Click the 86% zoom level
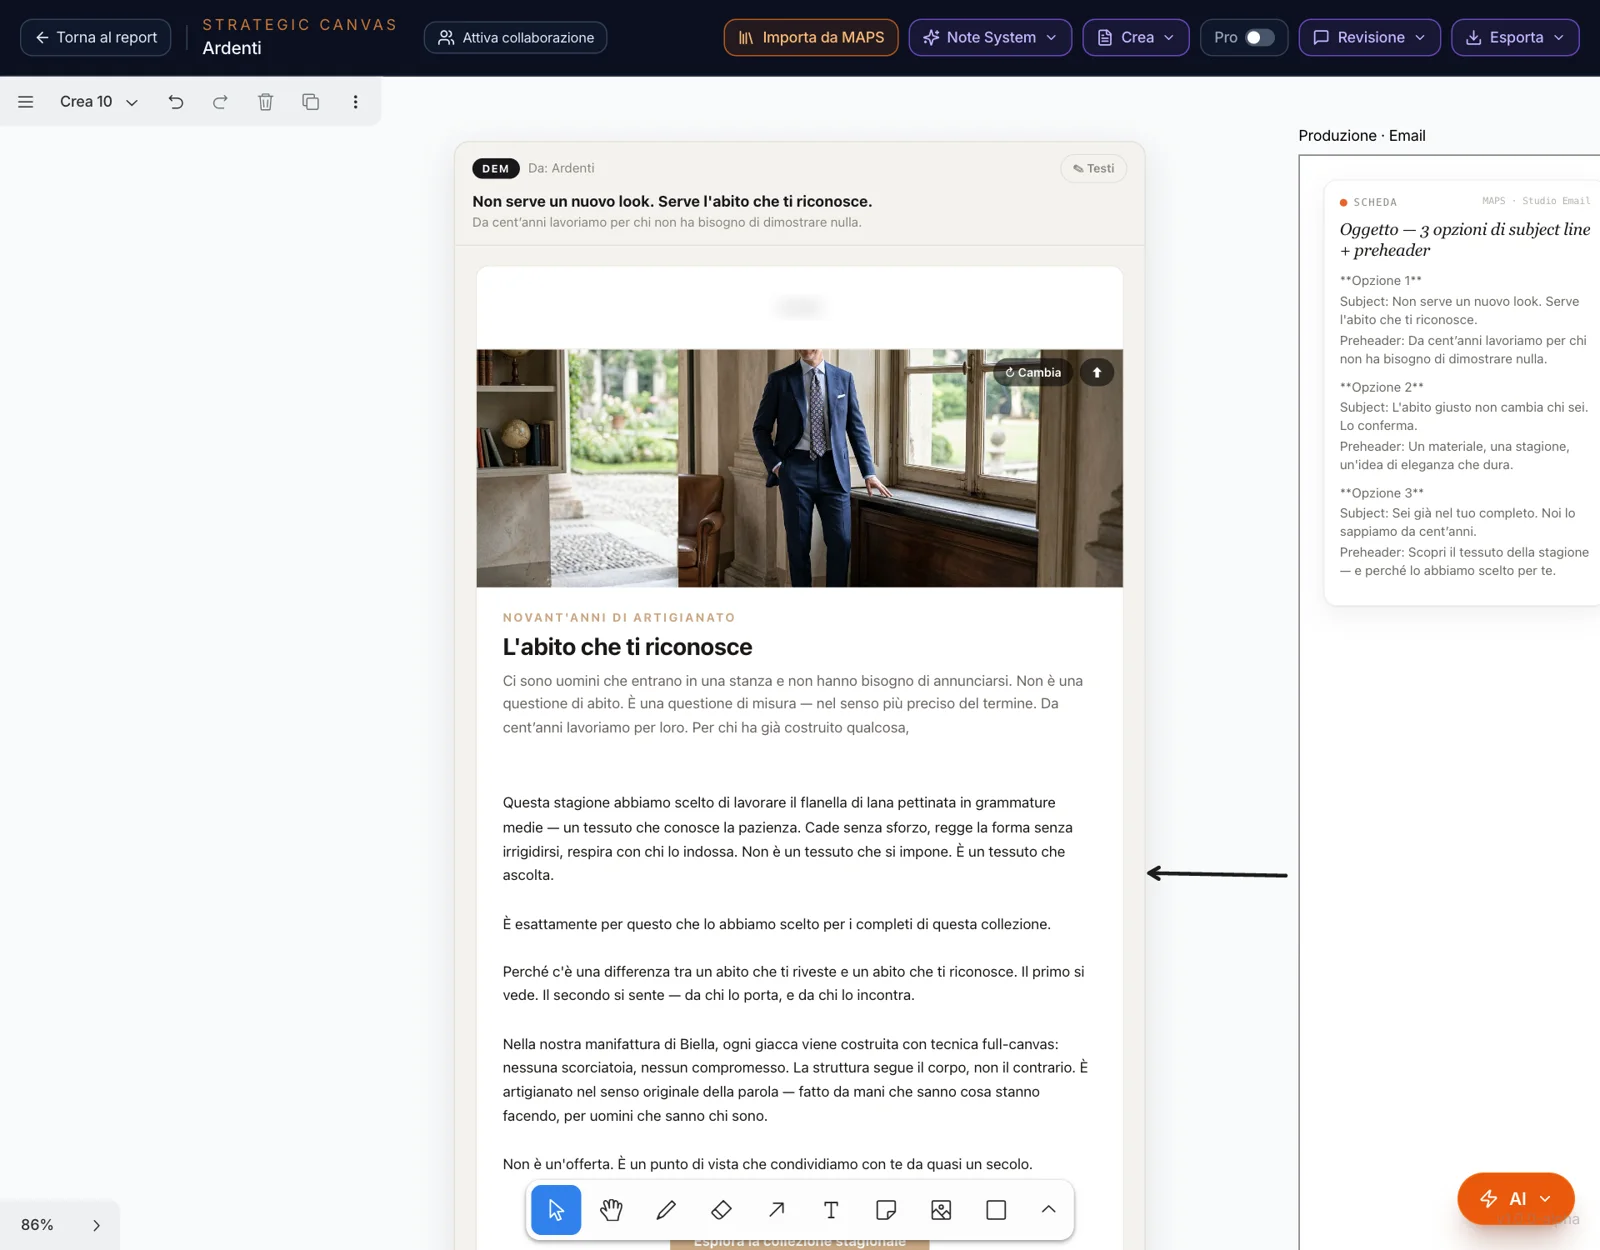1600x1250 pixels. (x=37, y=1225)
